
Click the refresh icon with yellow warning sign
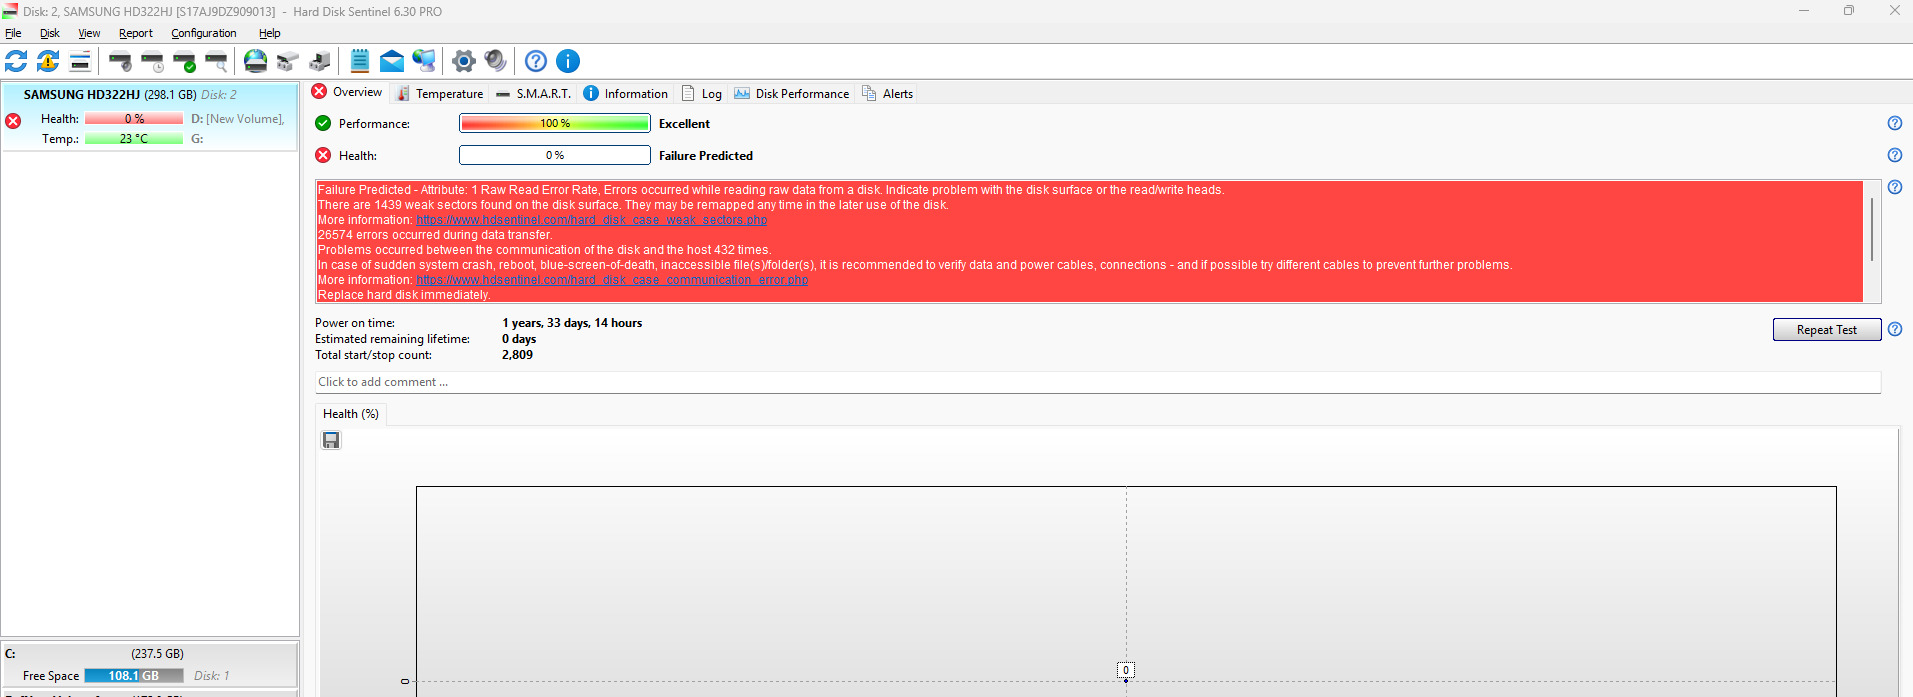[x=48, y=61]
